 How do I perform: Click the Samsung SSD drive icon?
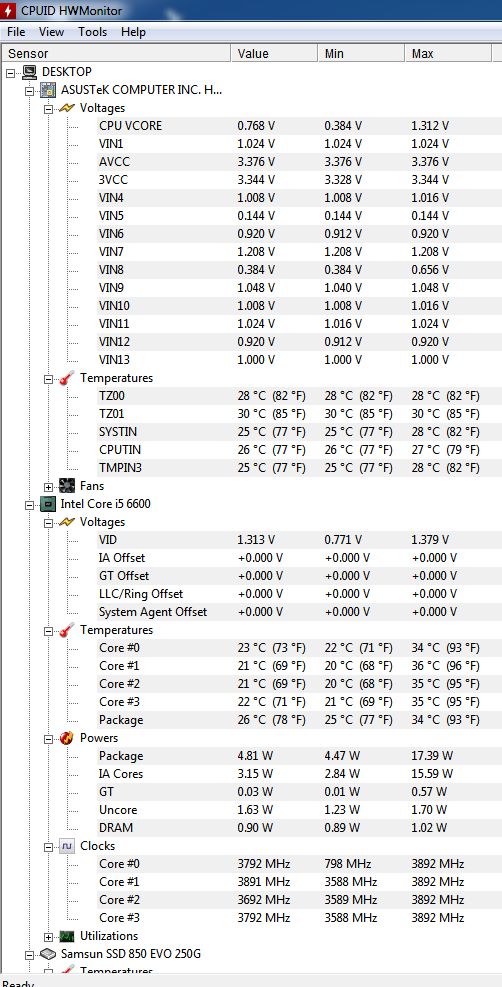tap(48, 954)
